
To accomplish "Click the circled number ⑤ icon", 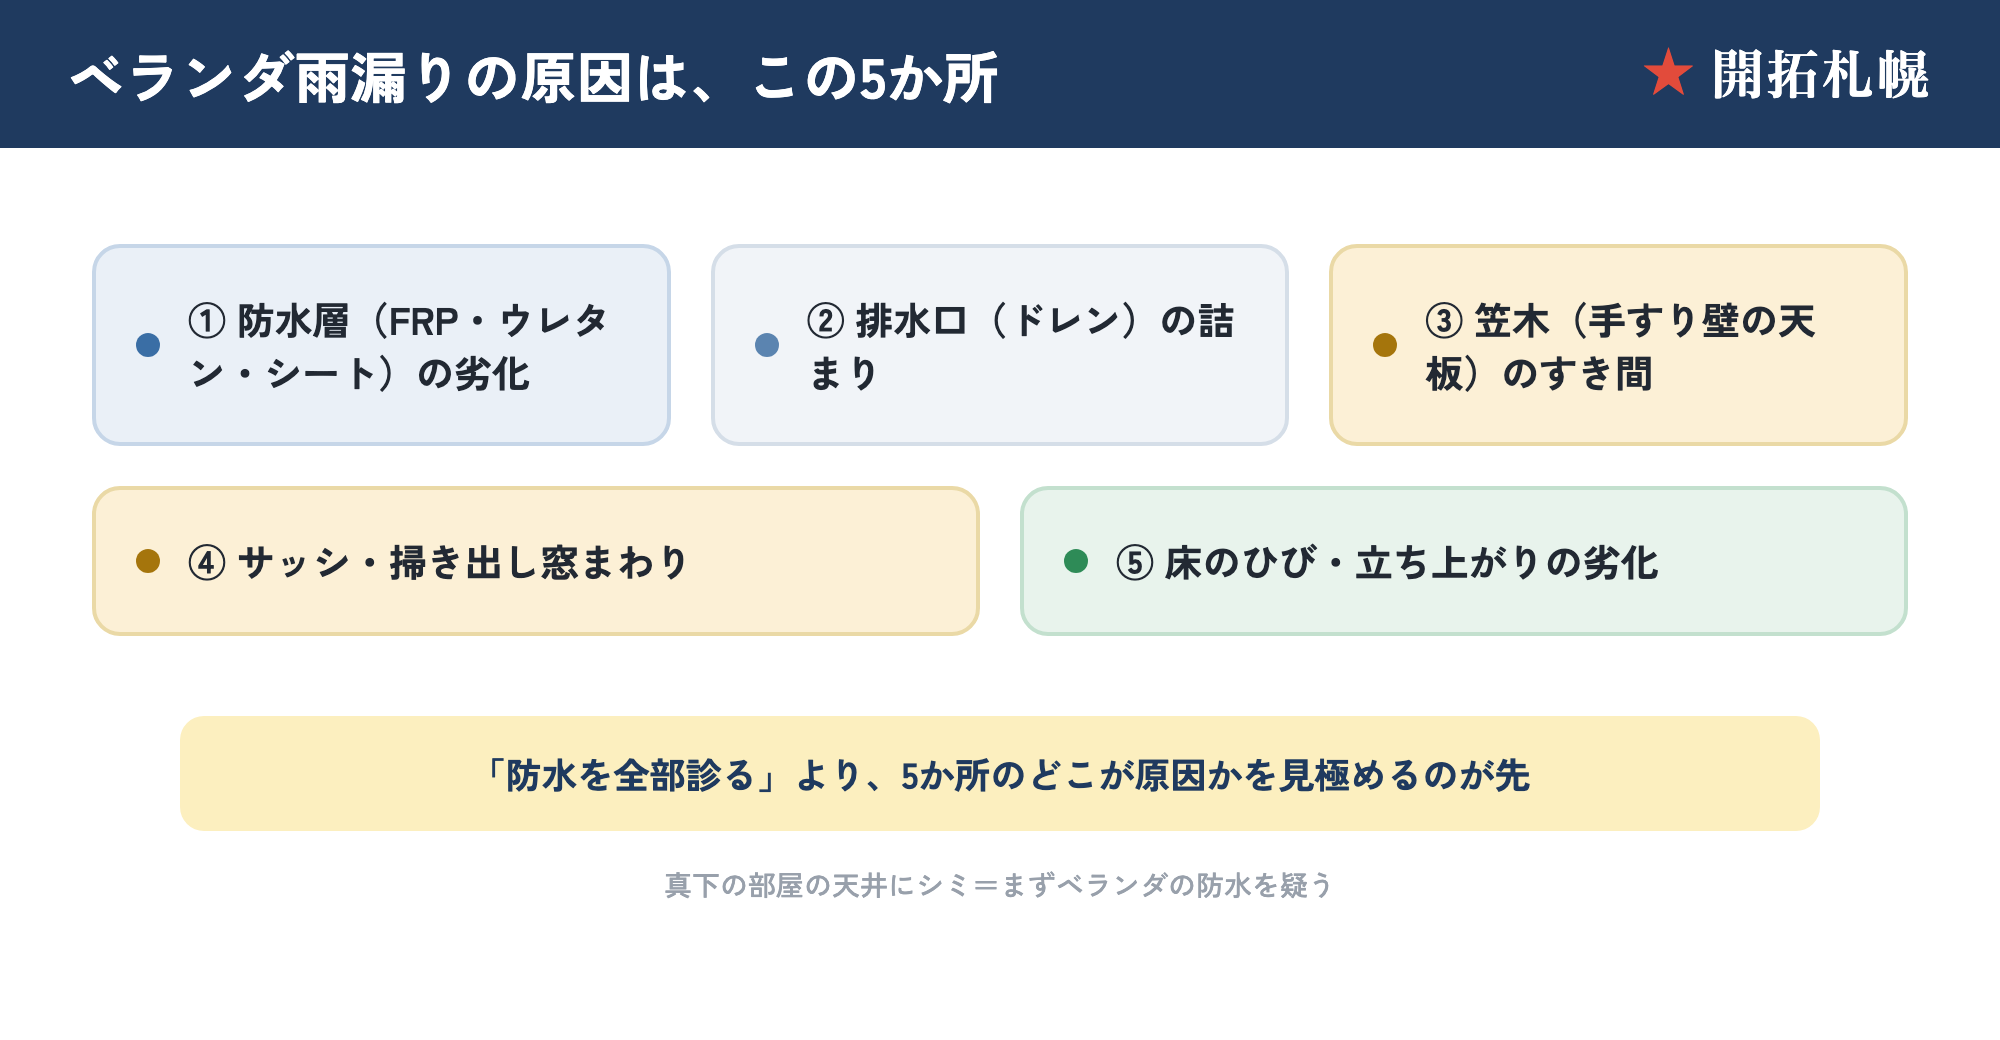I will (x=1135, y=563).
